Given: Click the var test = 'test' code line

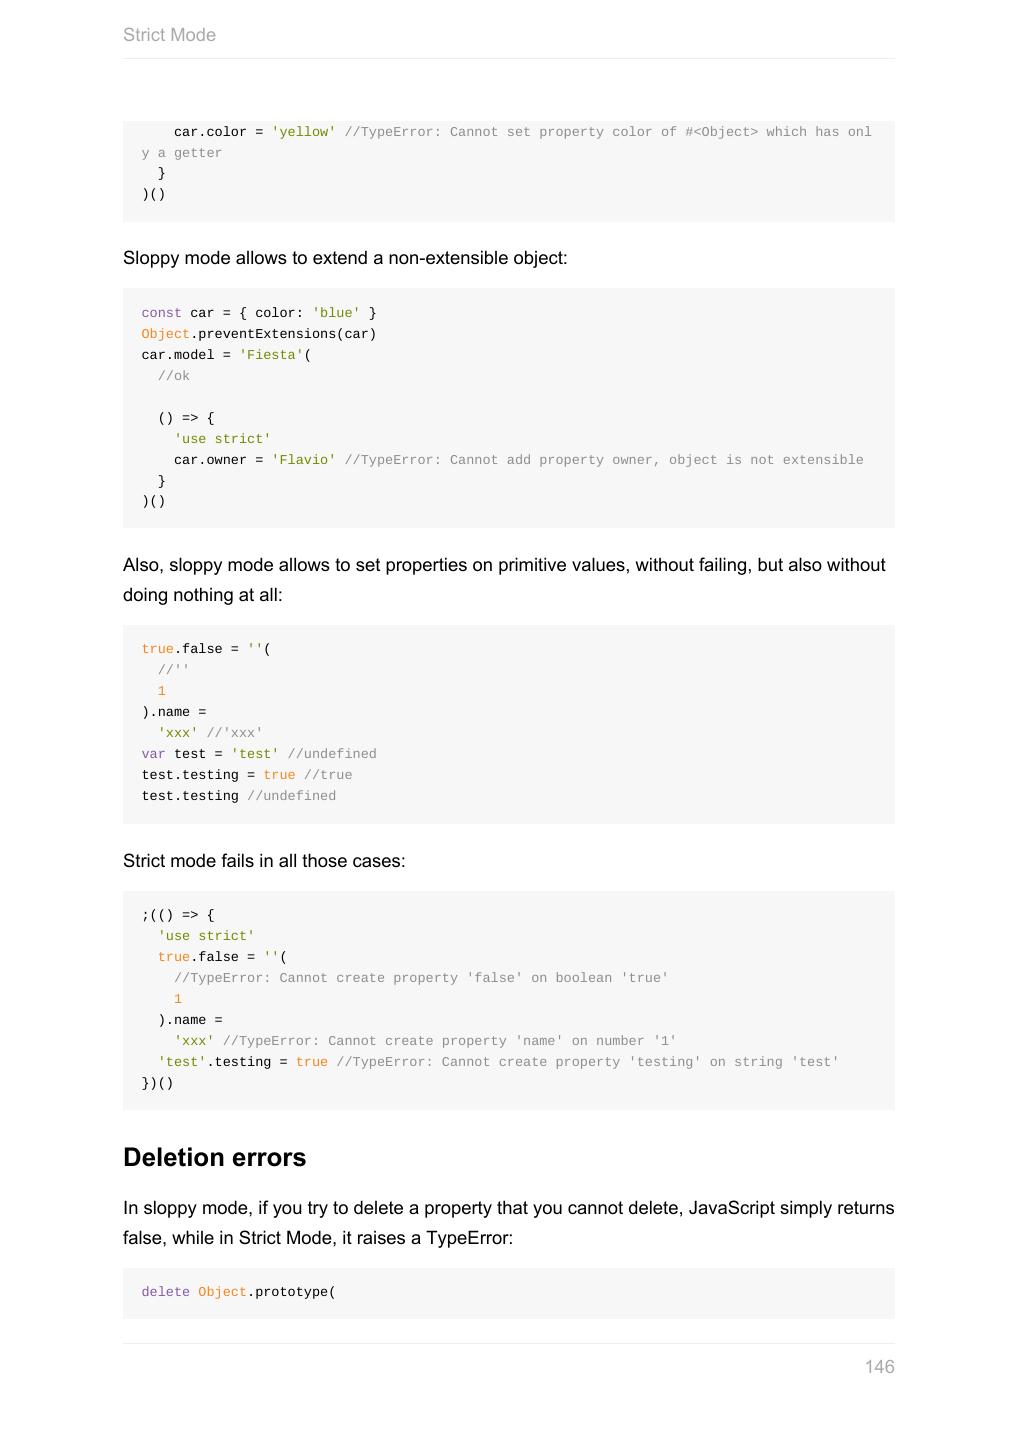Looking at the screenshot, I should [x=210, y=754].
